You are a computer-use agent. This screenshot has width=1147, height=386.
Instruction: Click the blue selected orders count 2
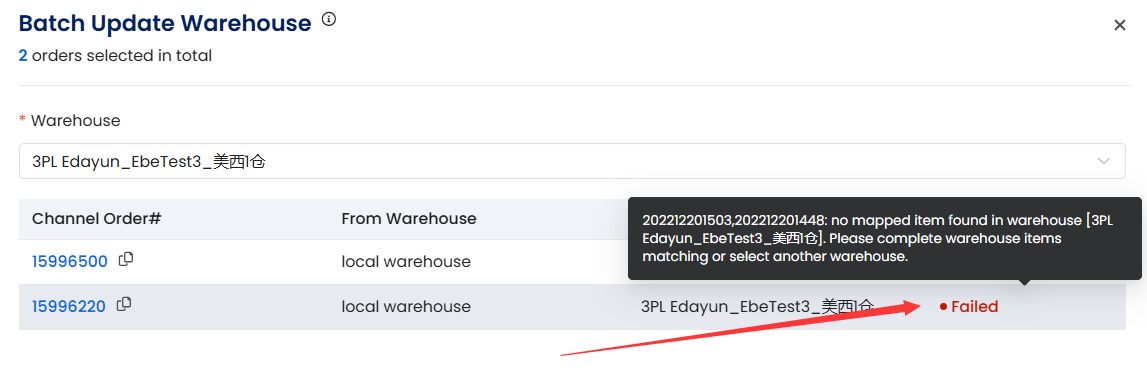[x=23, y=56]
